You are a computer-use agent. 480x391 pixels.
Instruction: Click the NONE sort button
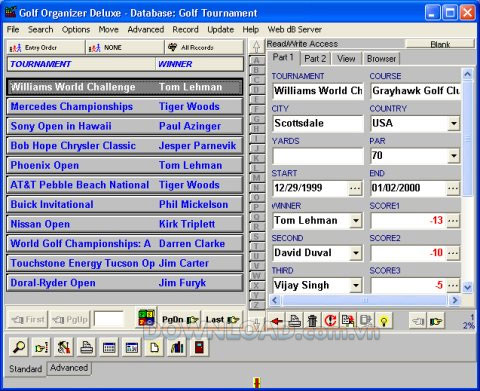pyautogui.click(x=125, y=47)
